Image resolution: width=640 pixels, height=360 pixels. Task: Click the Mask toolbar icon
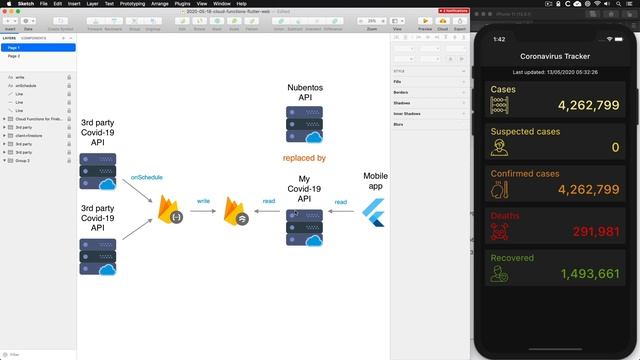click(x=217, y=21)
